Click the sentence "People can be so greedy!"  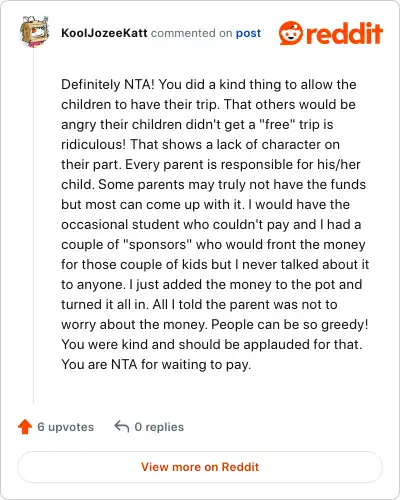coord(290,325)
